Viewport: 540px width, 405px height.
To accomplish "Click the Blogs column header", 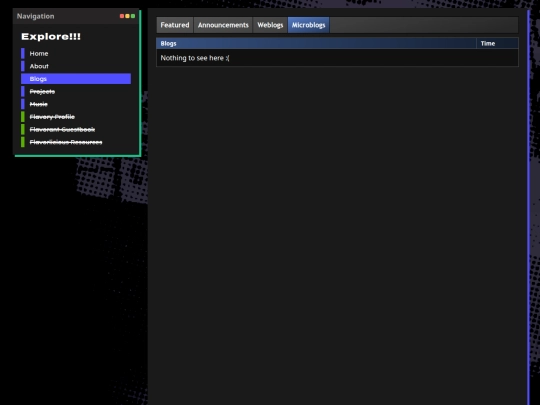I will pyautogui.click(x=316, y=43).
